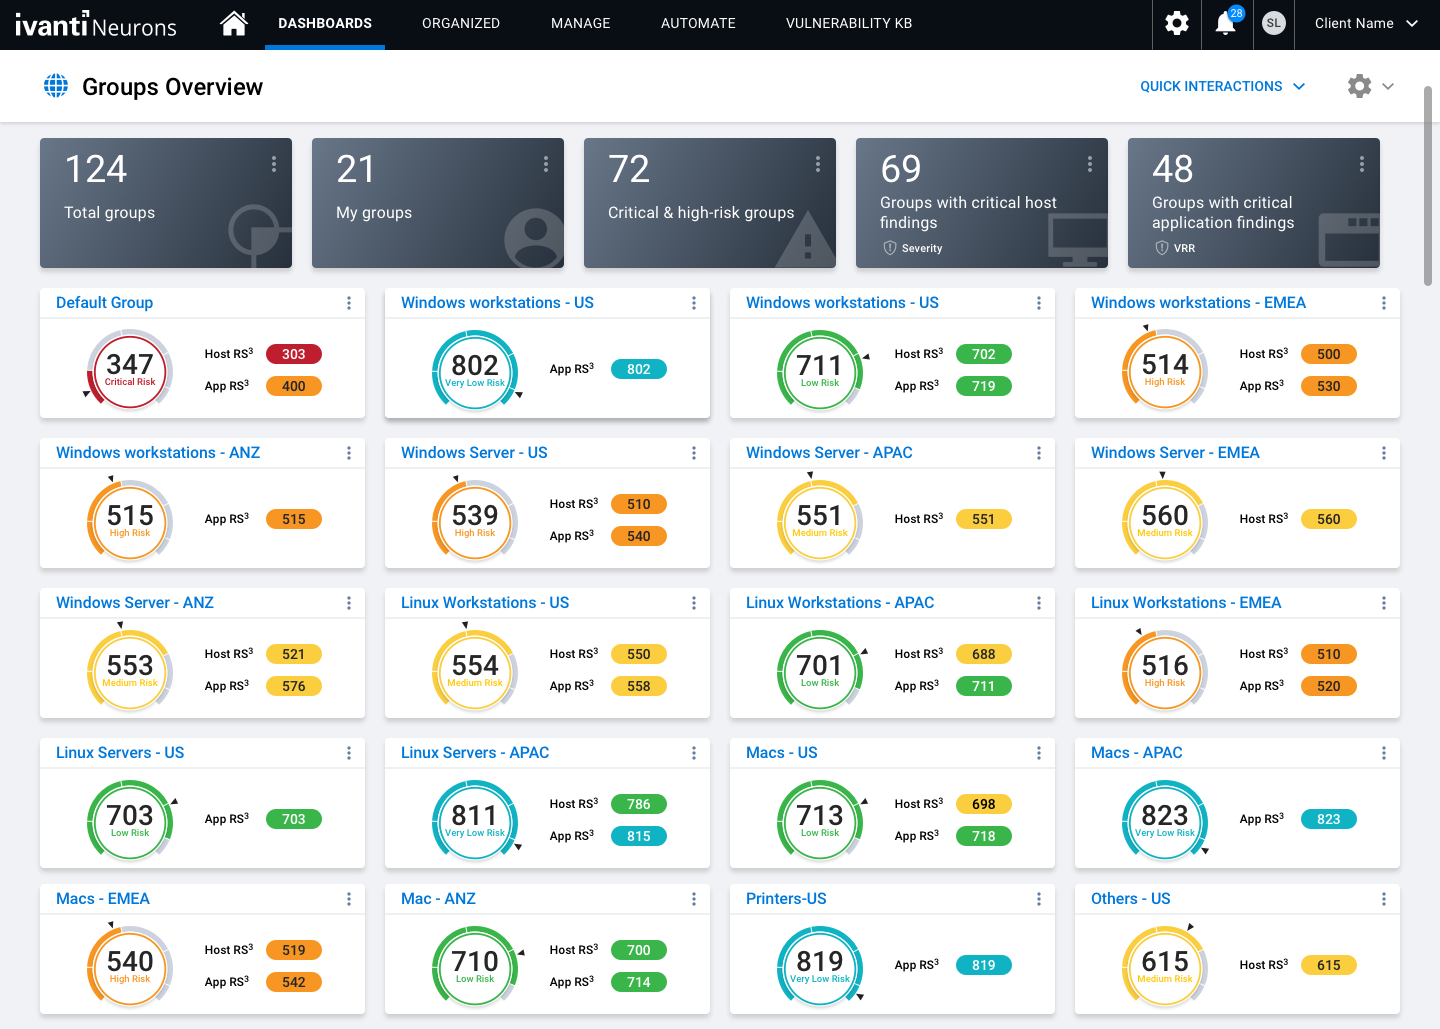Expand the chevron beside the dashboard gear icon
The image size is (1440, 1029).
[1385, 86]
